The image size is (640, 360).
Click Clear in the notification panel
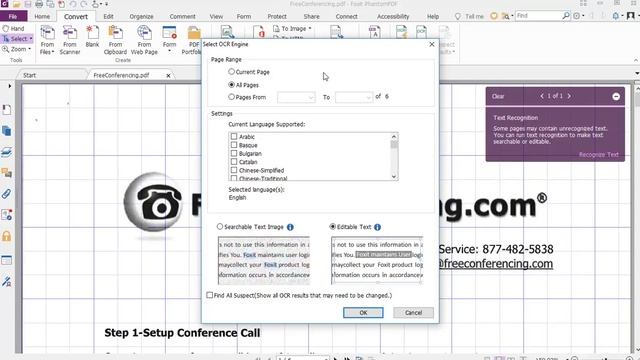tap(498, 96)
